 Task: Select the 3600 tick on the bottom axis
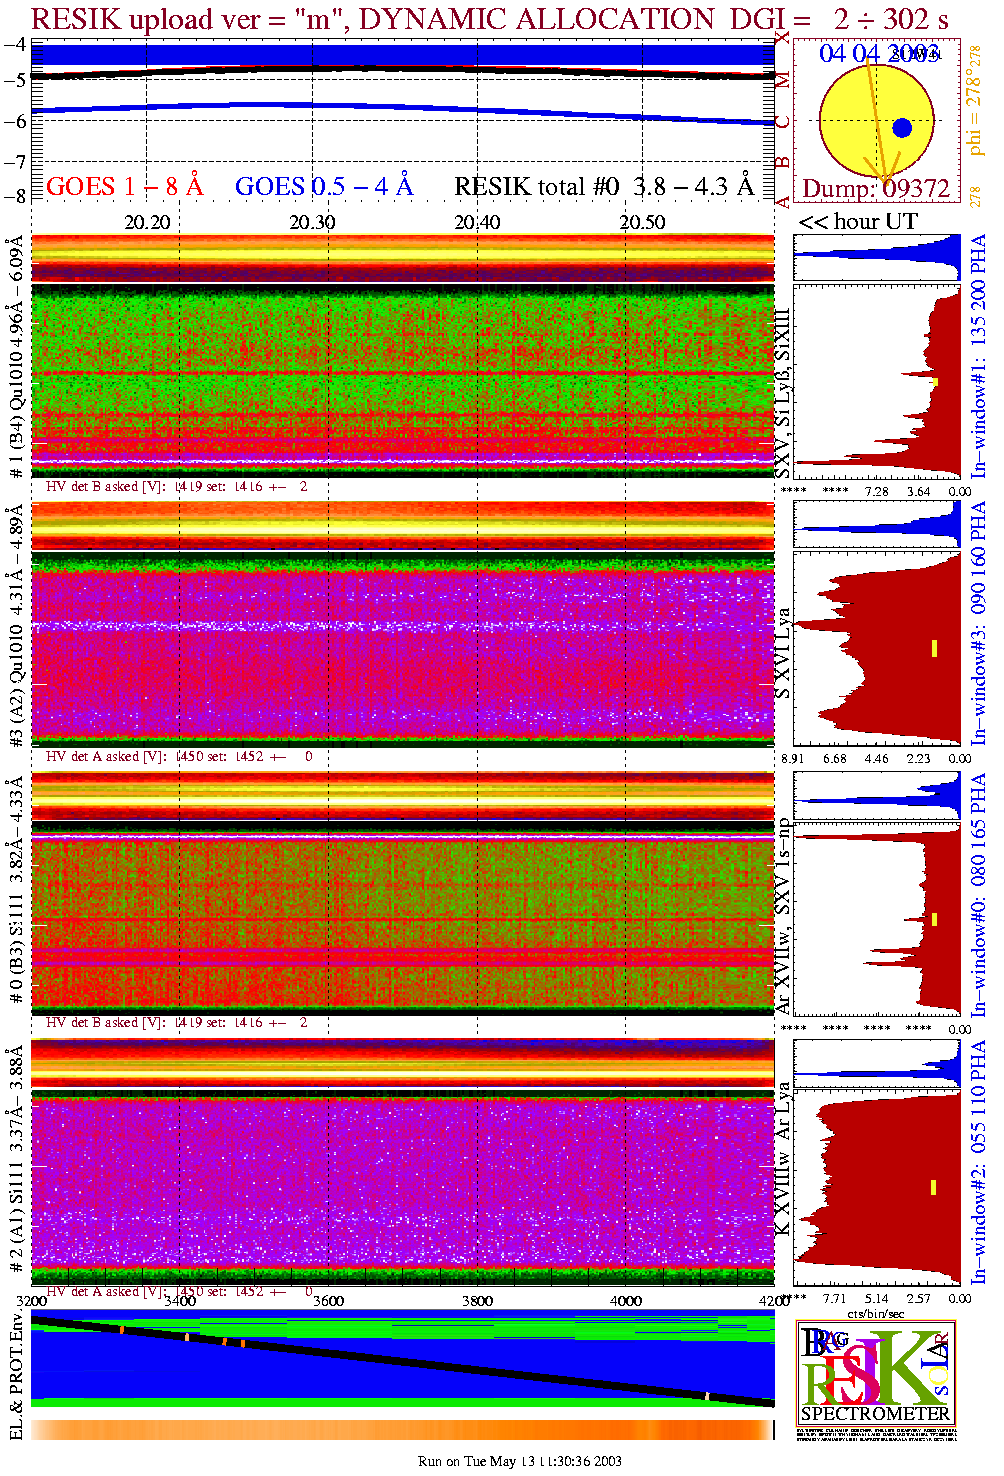(x=328, y=1301)
